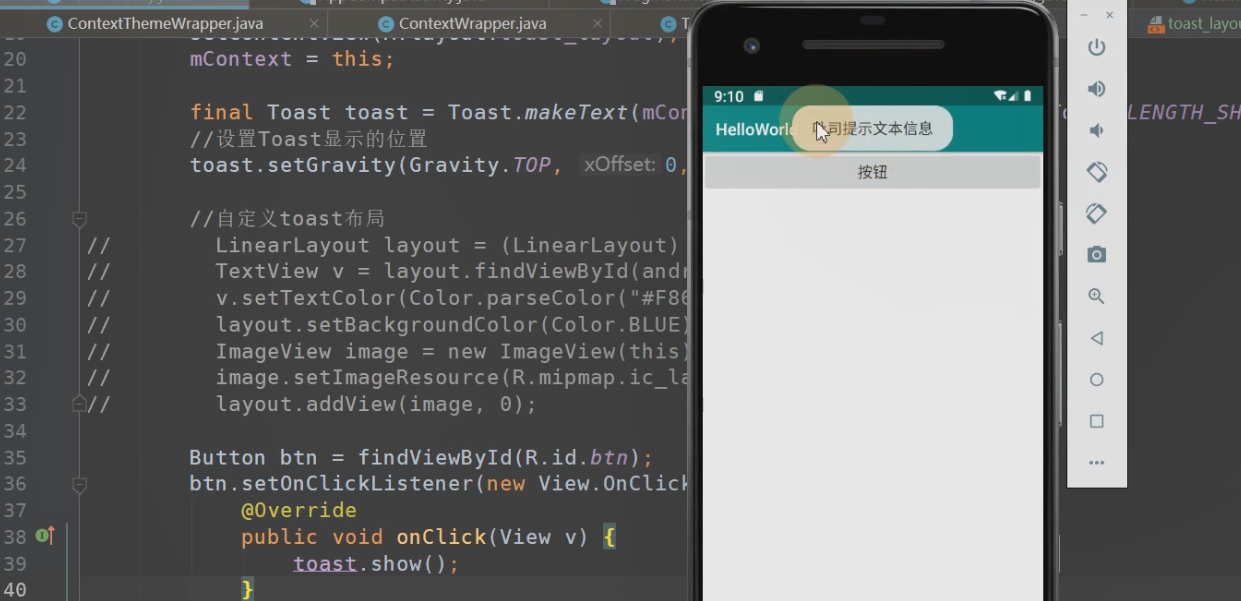The image size is (1241, 601).
Task: Click the 'makeText' method call on line 22
Action: click(576, 112)
